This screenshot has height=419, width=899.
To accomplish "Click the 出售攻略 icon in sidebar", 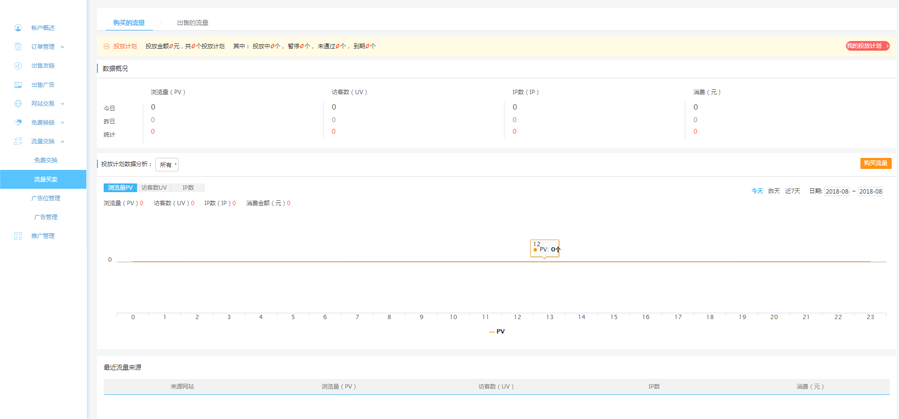I will point(18,66).
